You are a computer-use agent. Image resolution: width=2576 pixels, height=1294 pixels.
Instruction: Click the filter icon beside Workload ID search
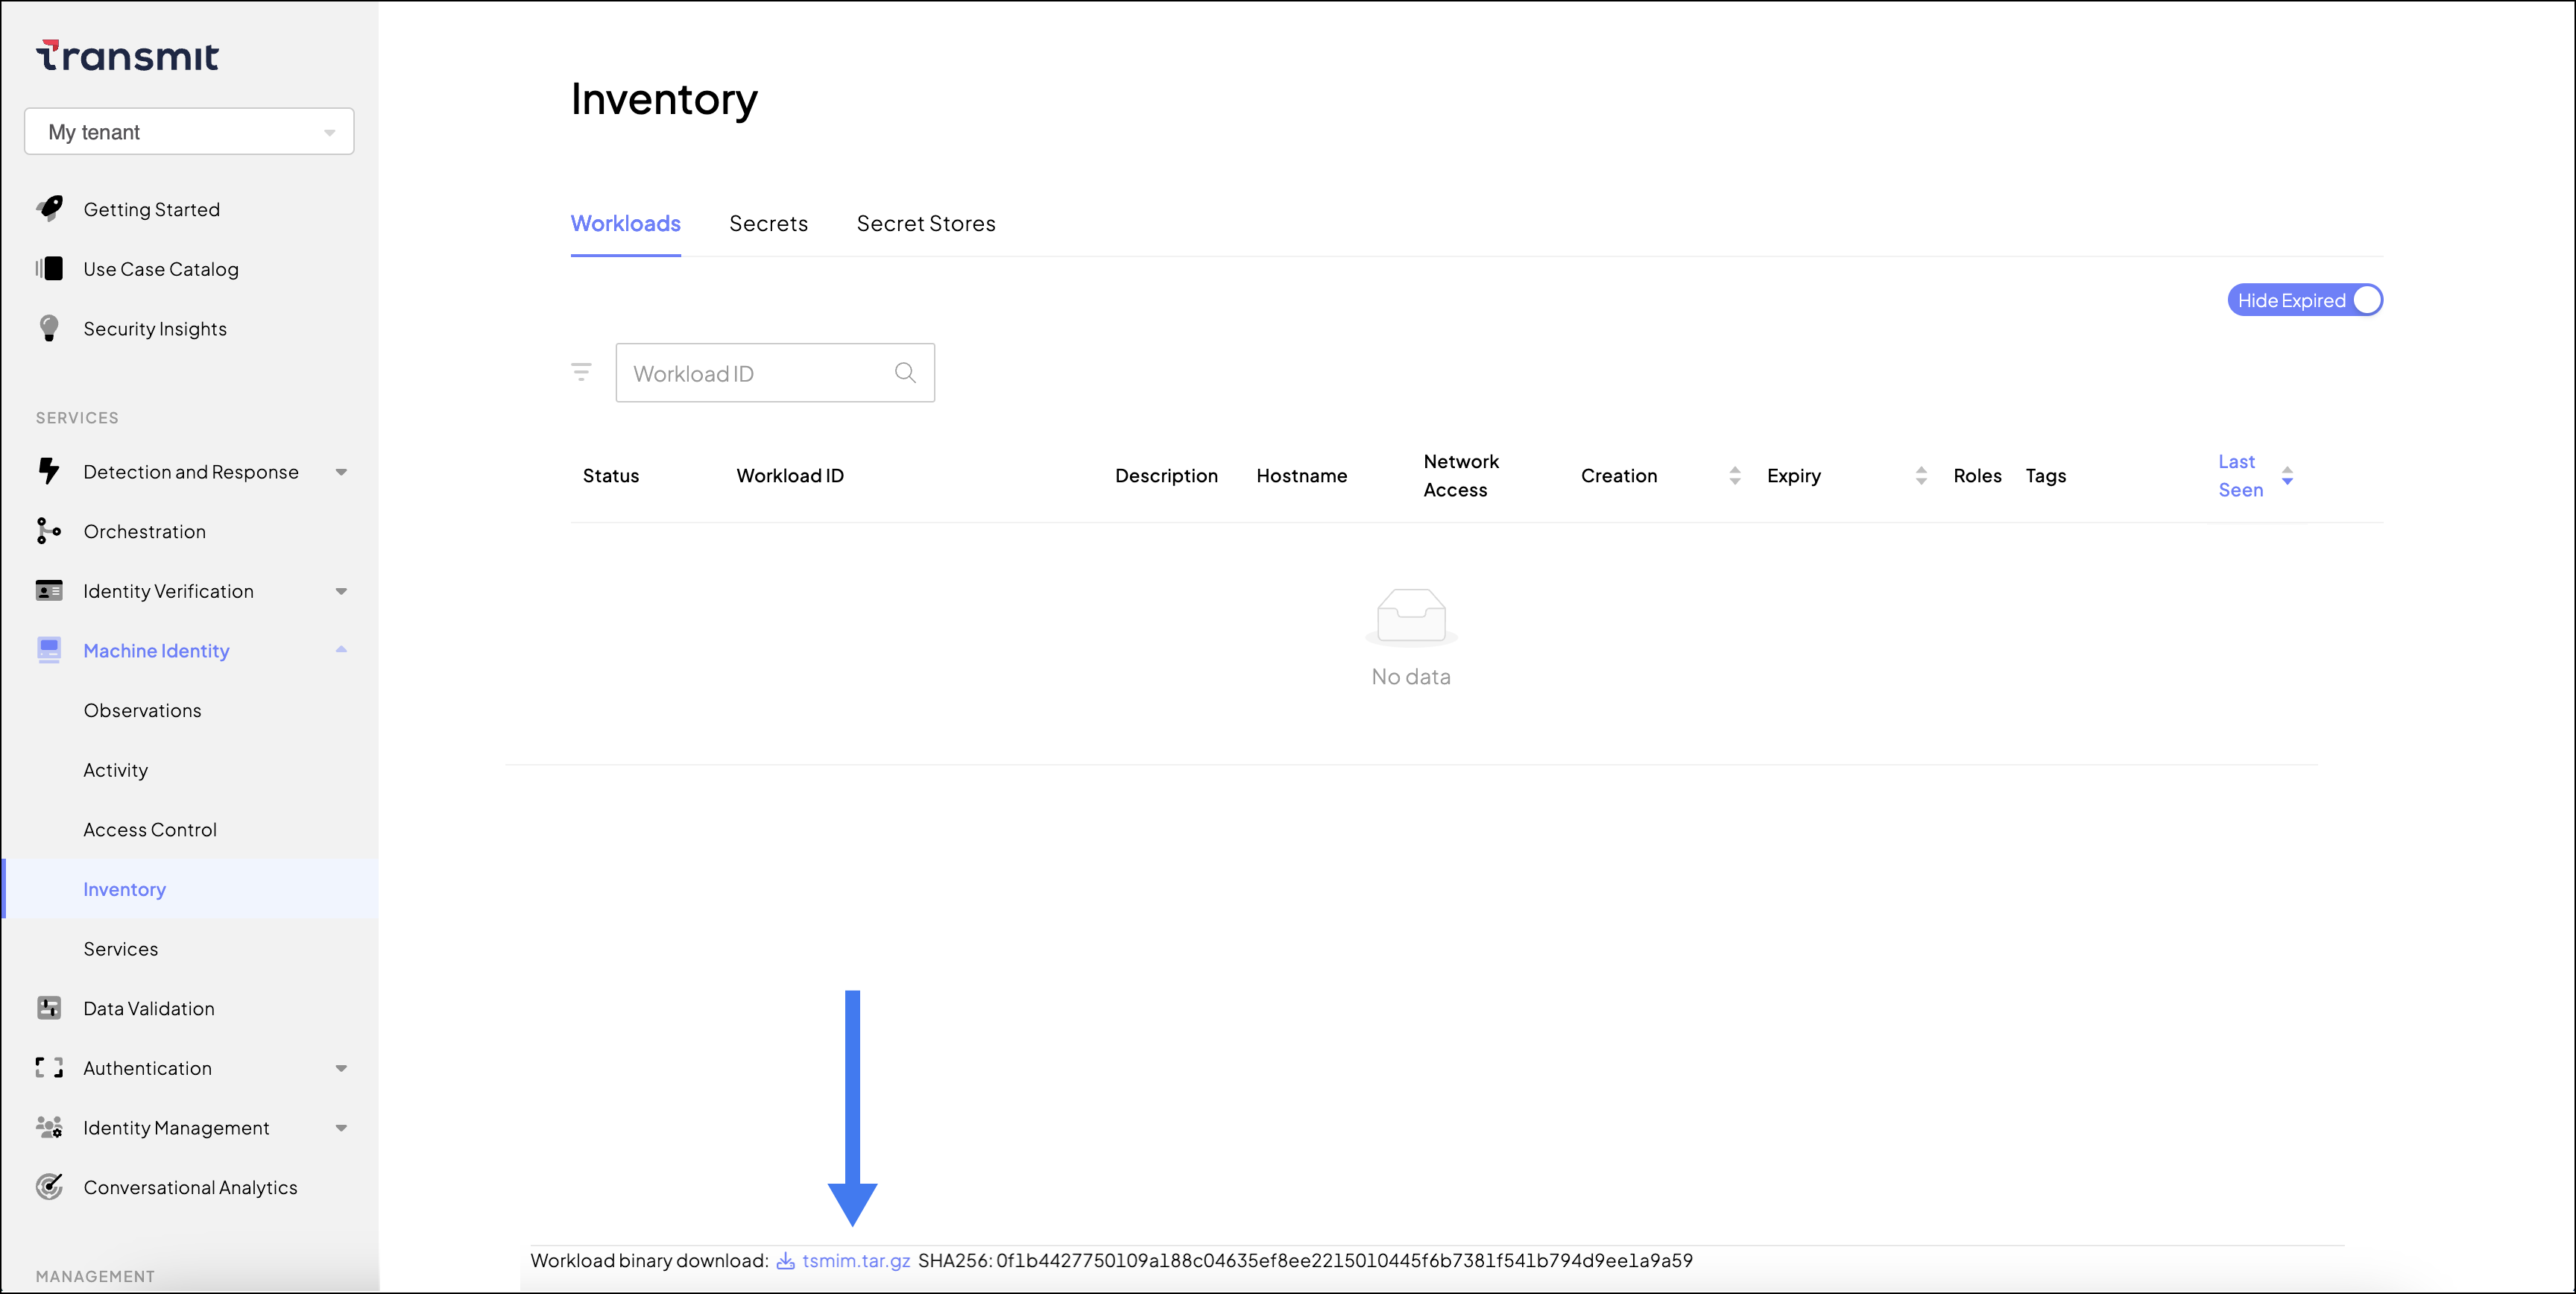click(581, 372)
